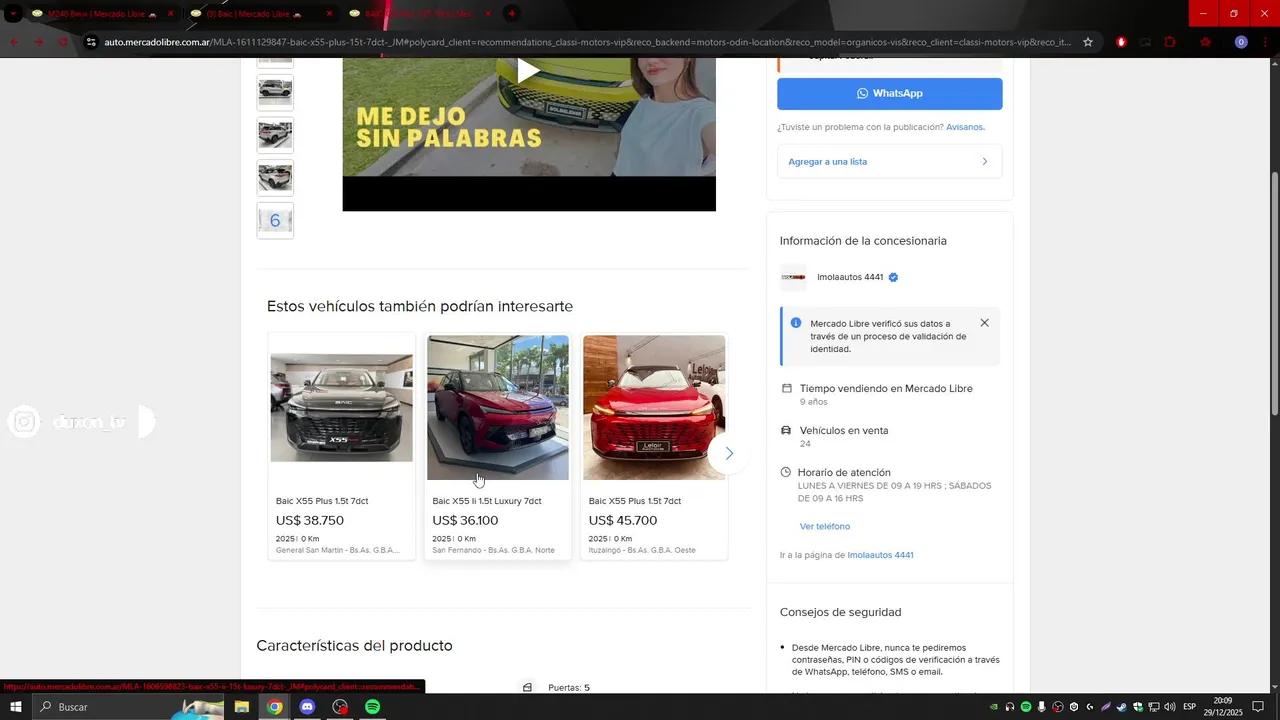Open the Agregar a una lista option
Image resolution: width=1280 pixels, height=720 pixels.
click(889, 161)
